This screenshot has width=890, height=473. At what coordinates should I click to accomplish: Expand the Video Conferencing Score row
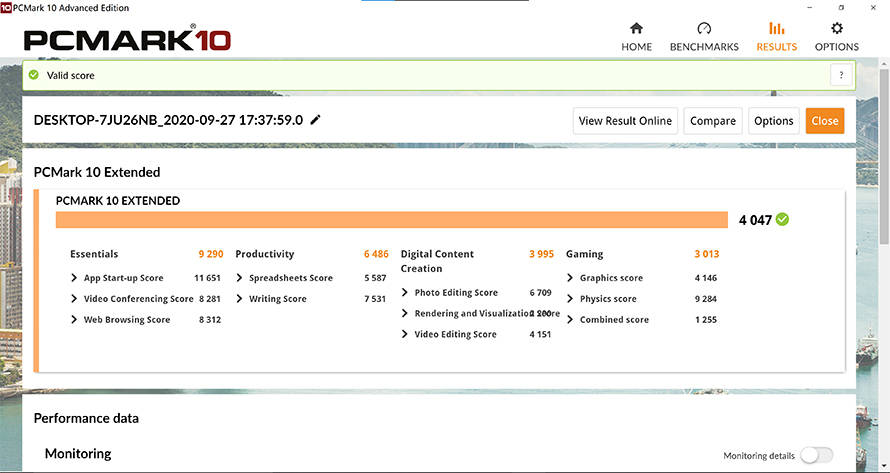coord(75,299)
